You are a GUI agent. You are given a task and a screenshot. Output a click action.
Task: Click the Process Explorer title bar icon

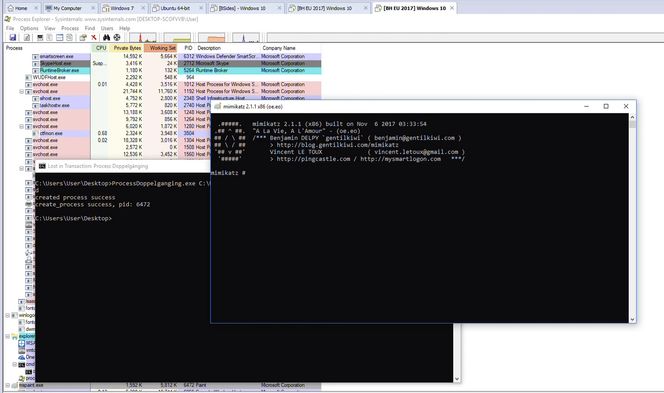[x=7, y=19]
